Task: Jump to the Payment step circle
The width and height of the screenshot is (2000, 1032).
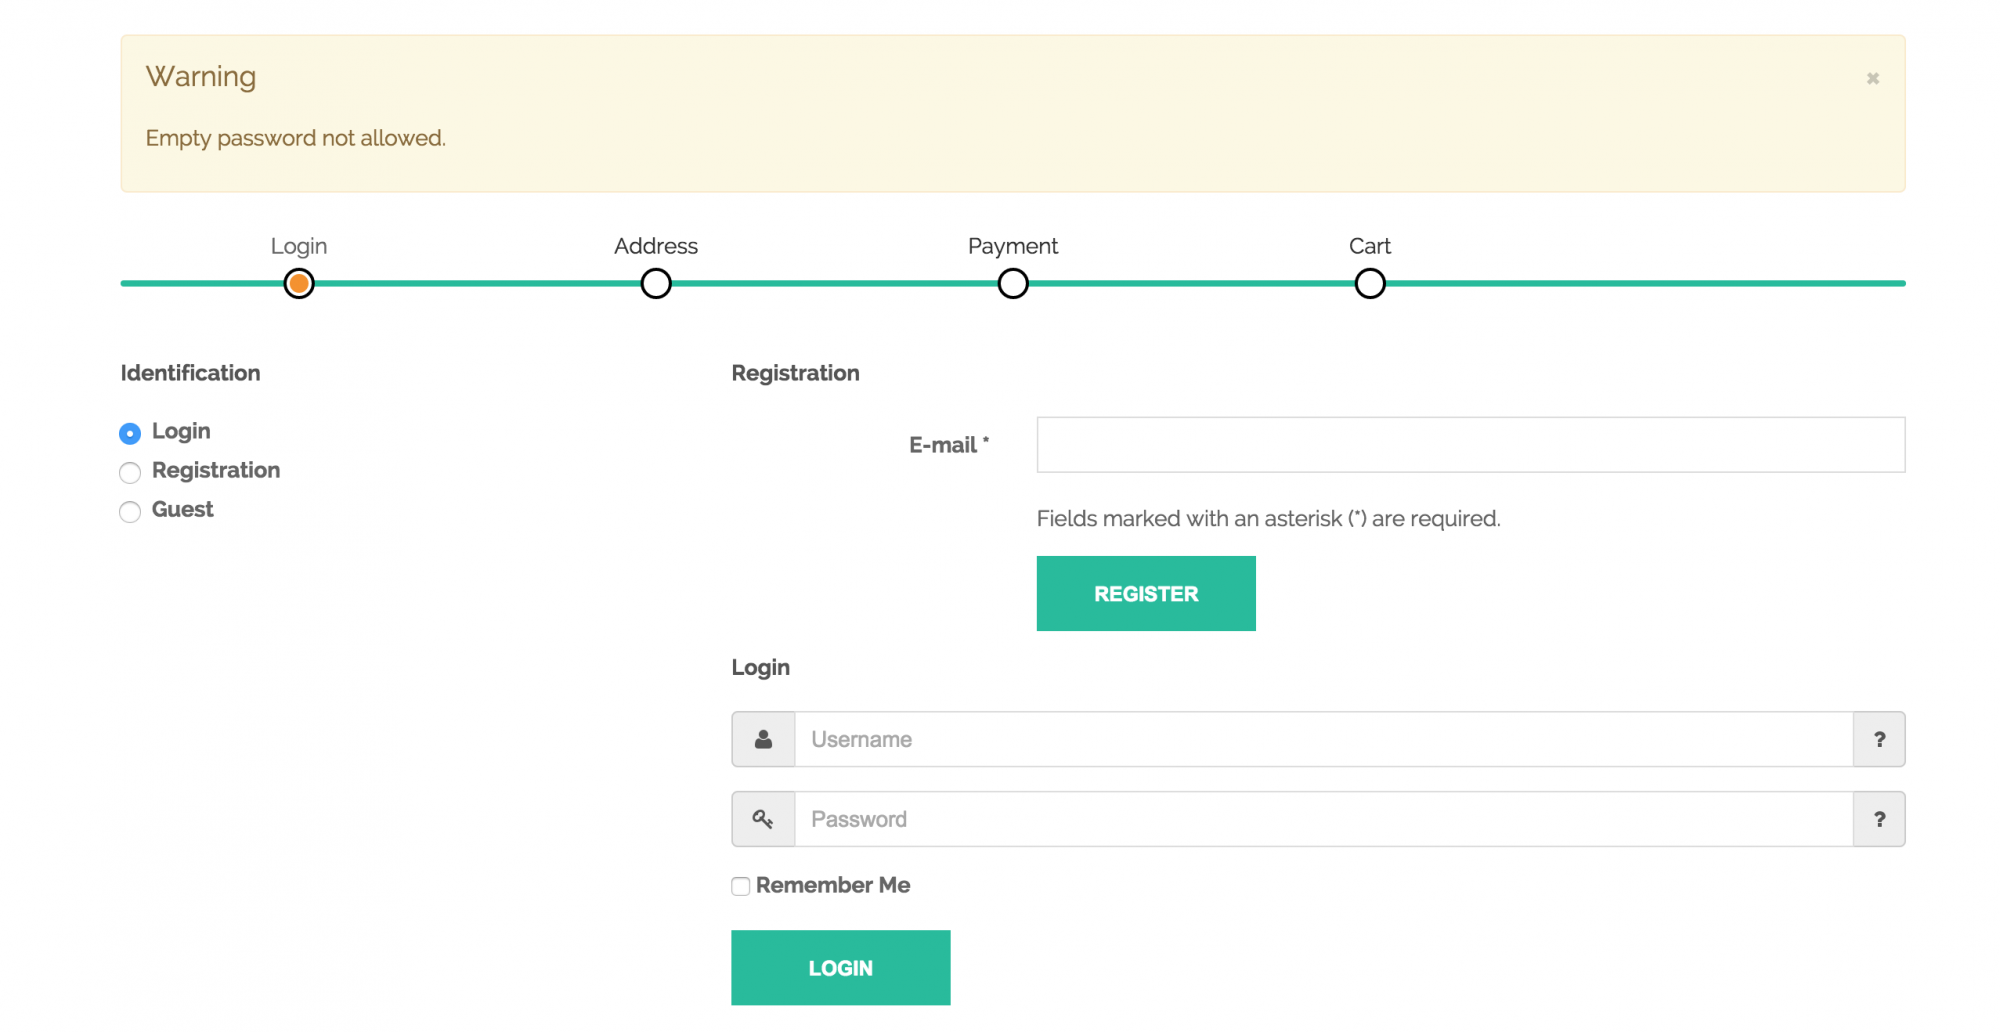Action: [x=1013, y=284]
